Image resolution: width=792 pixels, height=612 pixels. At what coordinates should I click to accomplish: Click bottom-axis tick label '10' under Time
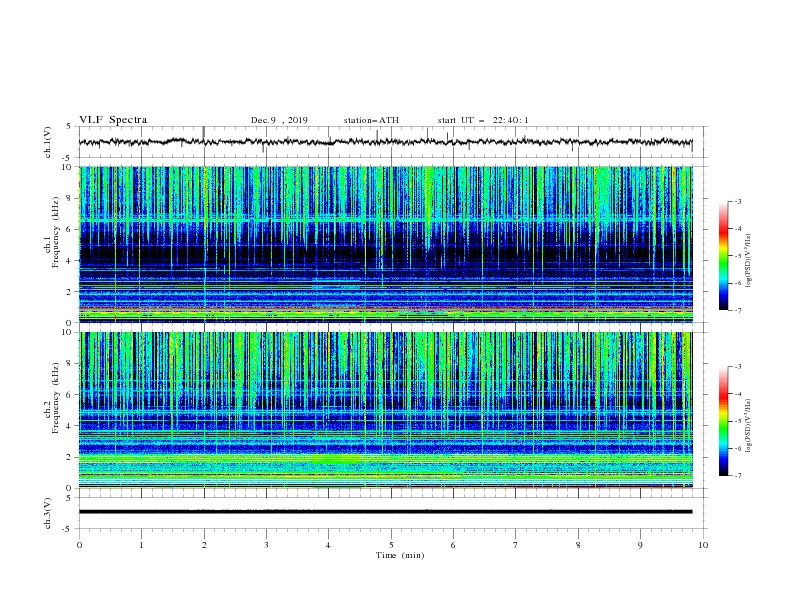pos(703,545)
